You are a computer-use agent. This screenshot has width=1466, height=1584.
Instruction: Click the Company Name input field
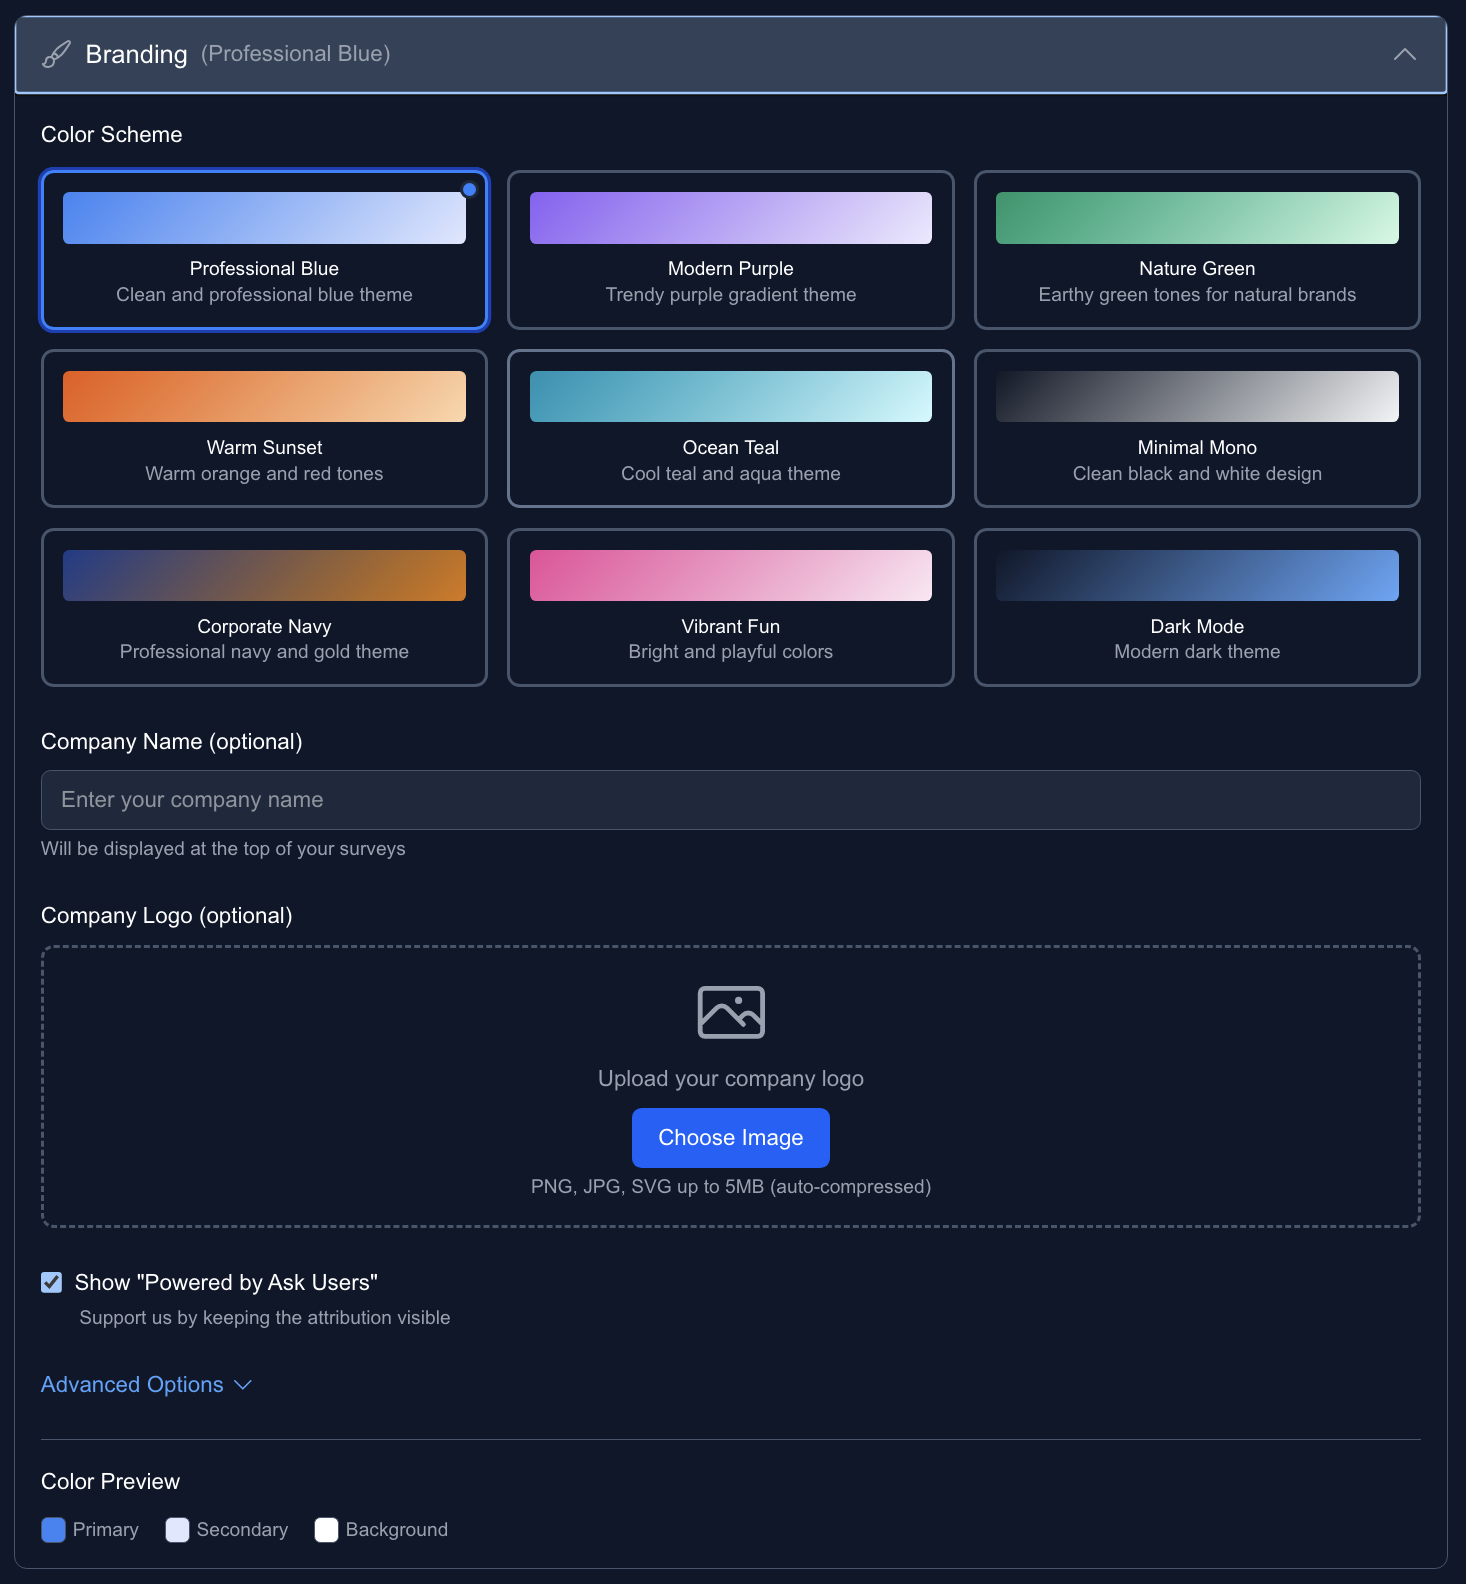pyautogui.click(x=730, y=800)
